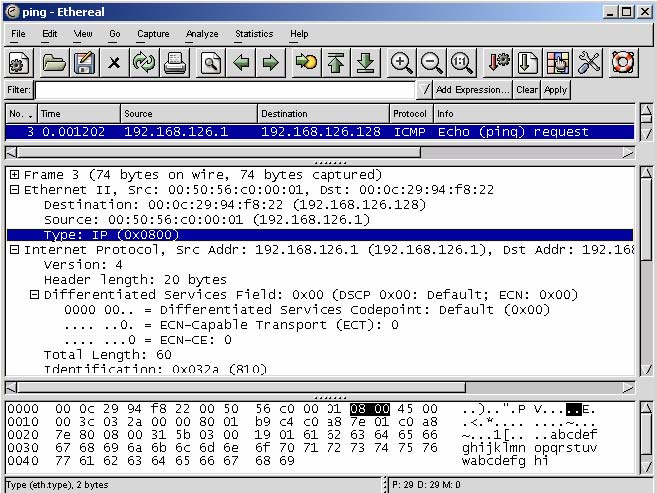Jump to first packet arrow icon
The width and height of the screenshot is (657, 493).
(335, 63)
